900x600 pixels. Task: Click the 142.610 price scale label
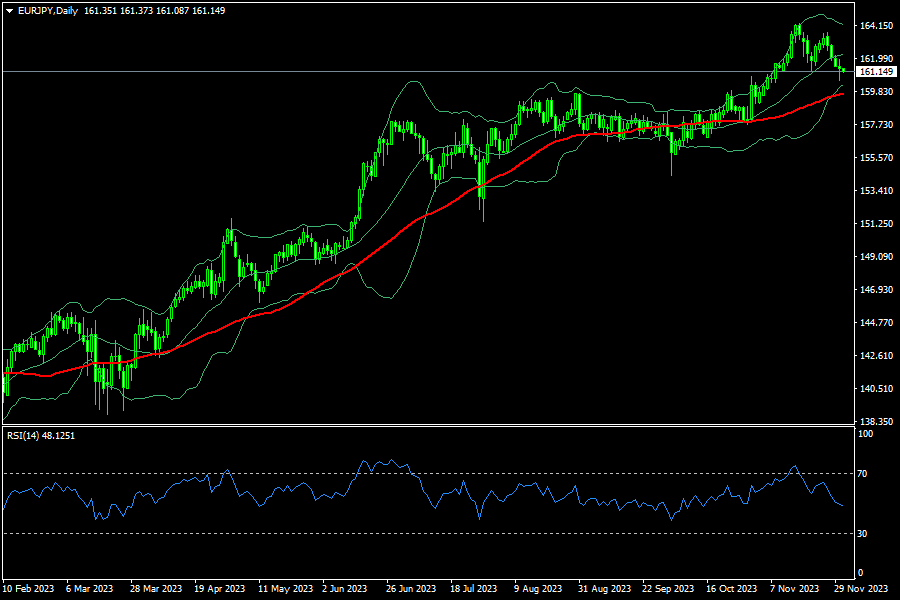[876, 356]
